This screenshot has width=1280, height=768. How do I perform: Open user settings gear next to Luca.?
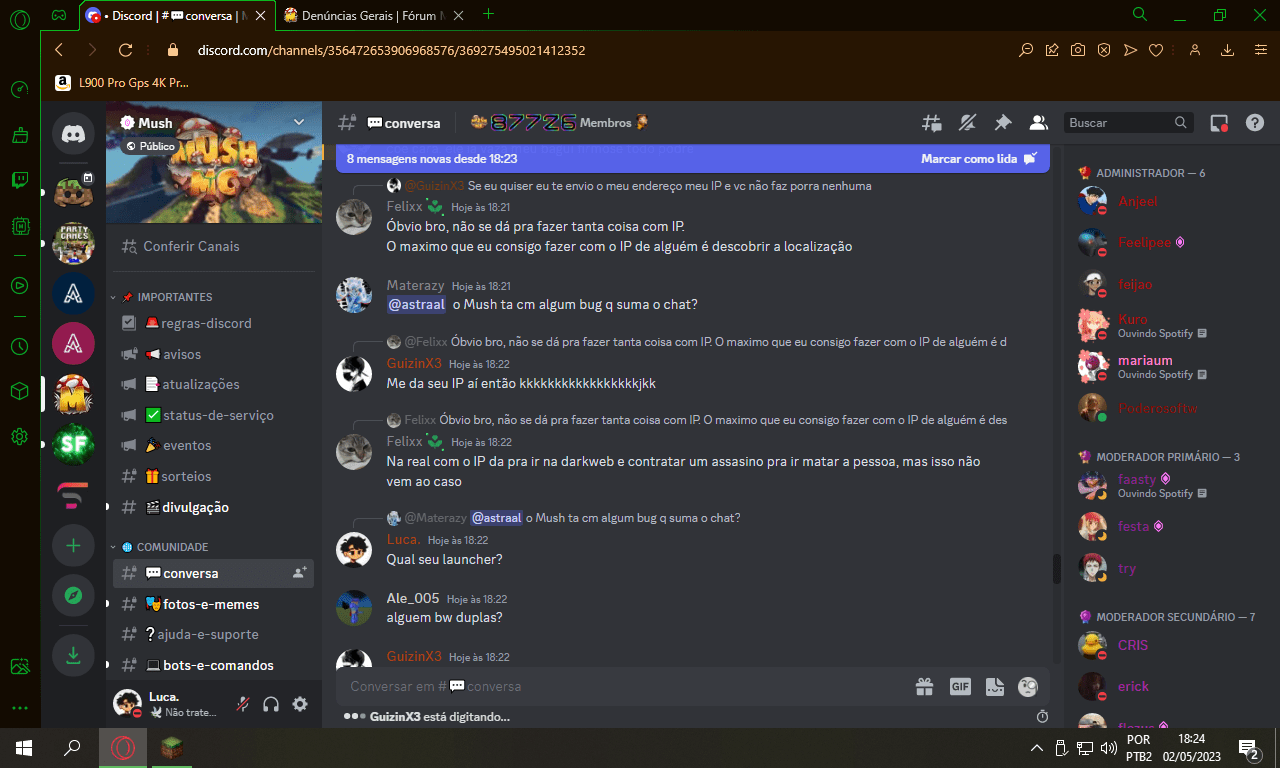click(300, 704)
